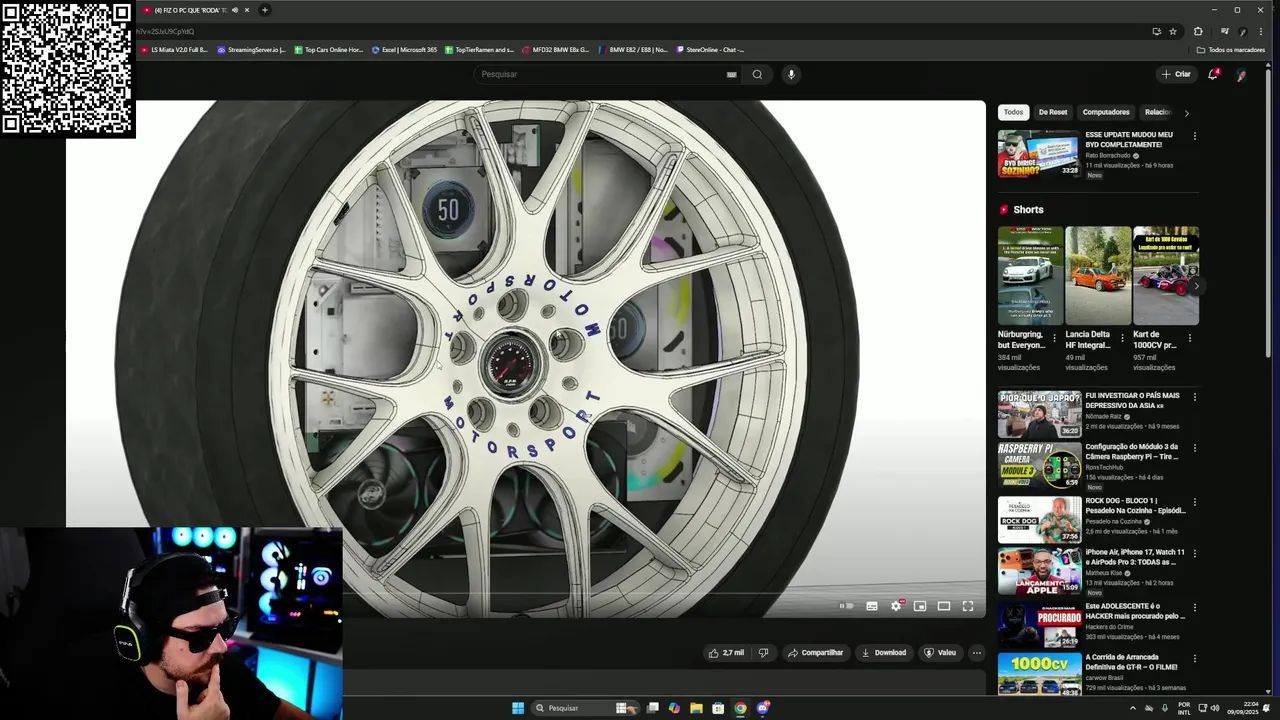Open Copilot from the taskbar
The width and height of the screenshot is (1280, 720).
tap(674, 708)
